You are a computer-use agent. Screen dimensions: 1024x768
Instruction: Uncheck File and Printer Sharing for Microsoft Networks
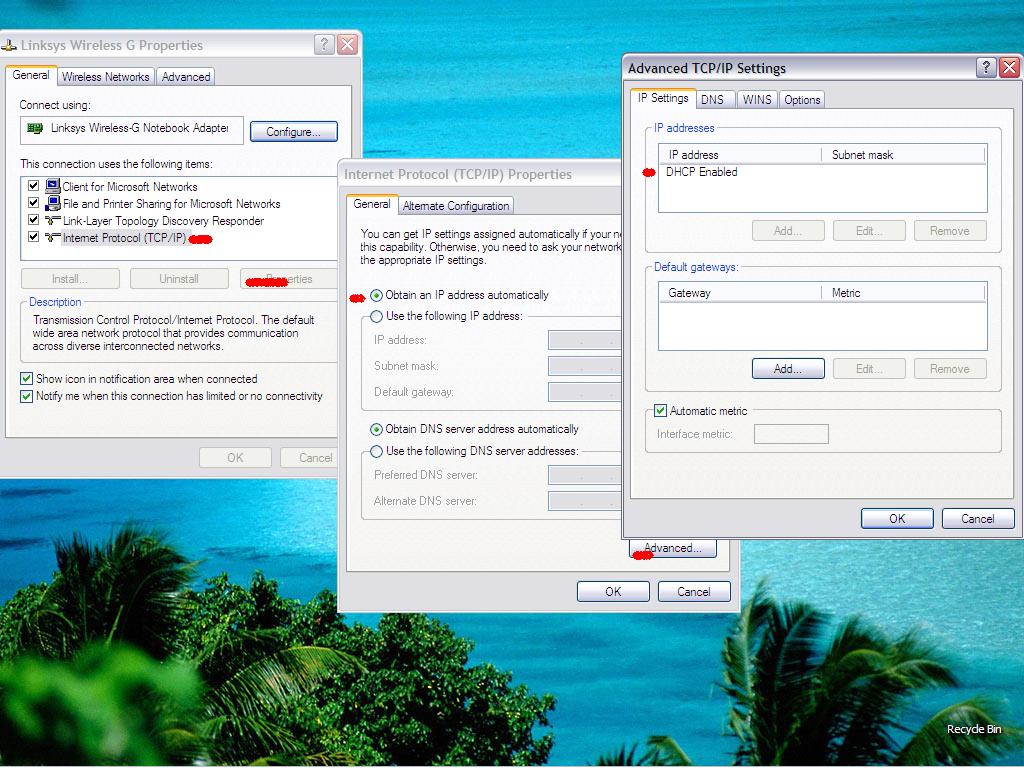click(x=33, y=202)
